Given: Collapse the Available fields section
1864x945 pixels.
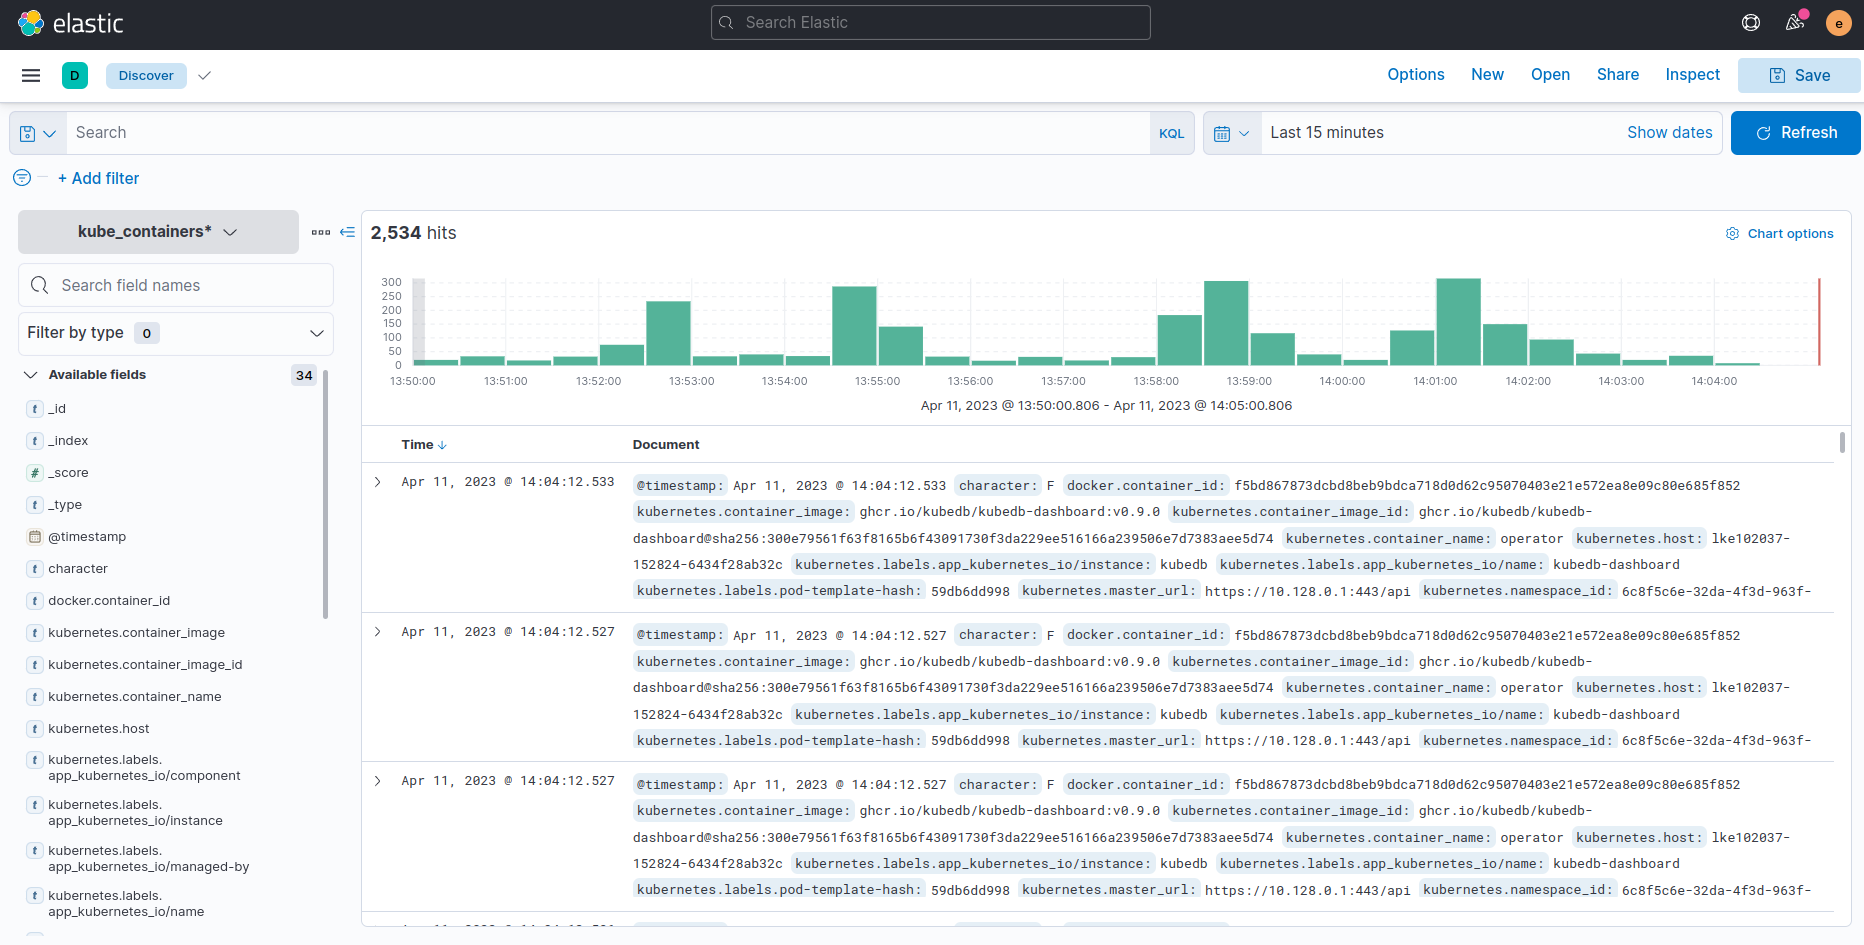Looking at the screenshot, I should coord(30,374).
